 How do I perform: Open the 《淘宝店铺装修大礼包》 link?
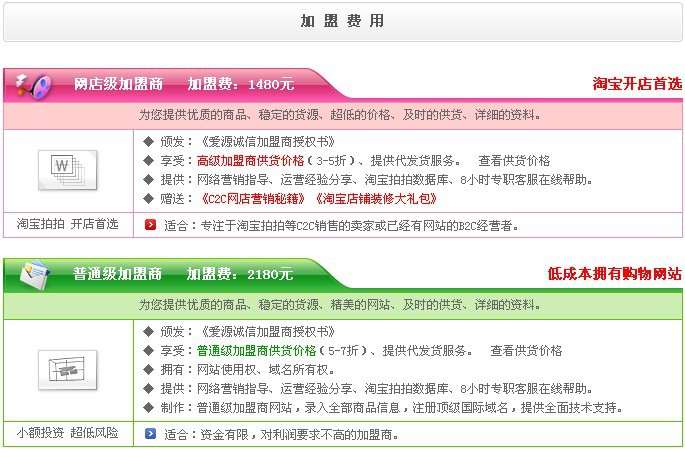click(x=369, y=198)
